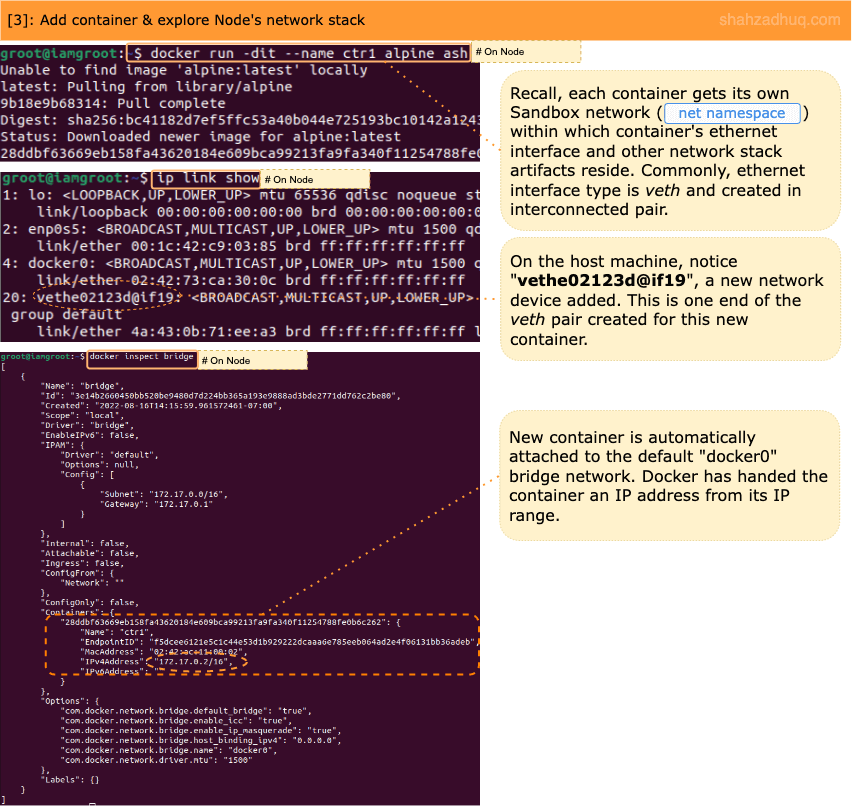Click the "EndpointID": "f5dcee6121e5..." line
Image resolution: width=852 pixels, height=807 pixels.
click(x=279, y=642)
